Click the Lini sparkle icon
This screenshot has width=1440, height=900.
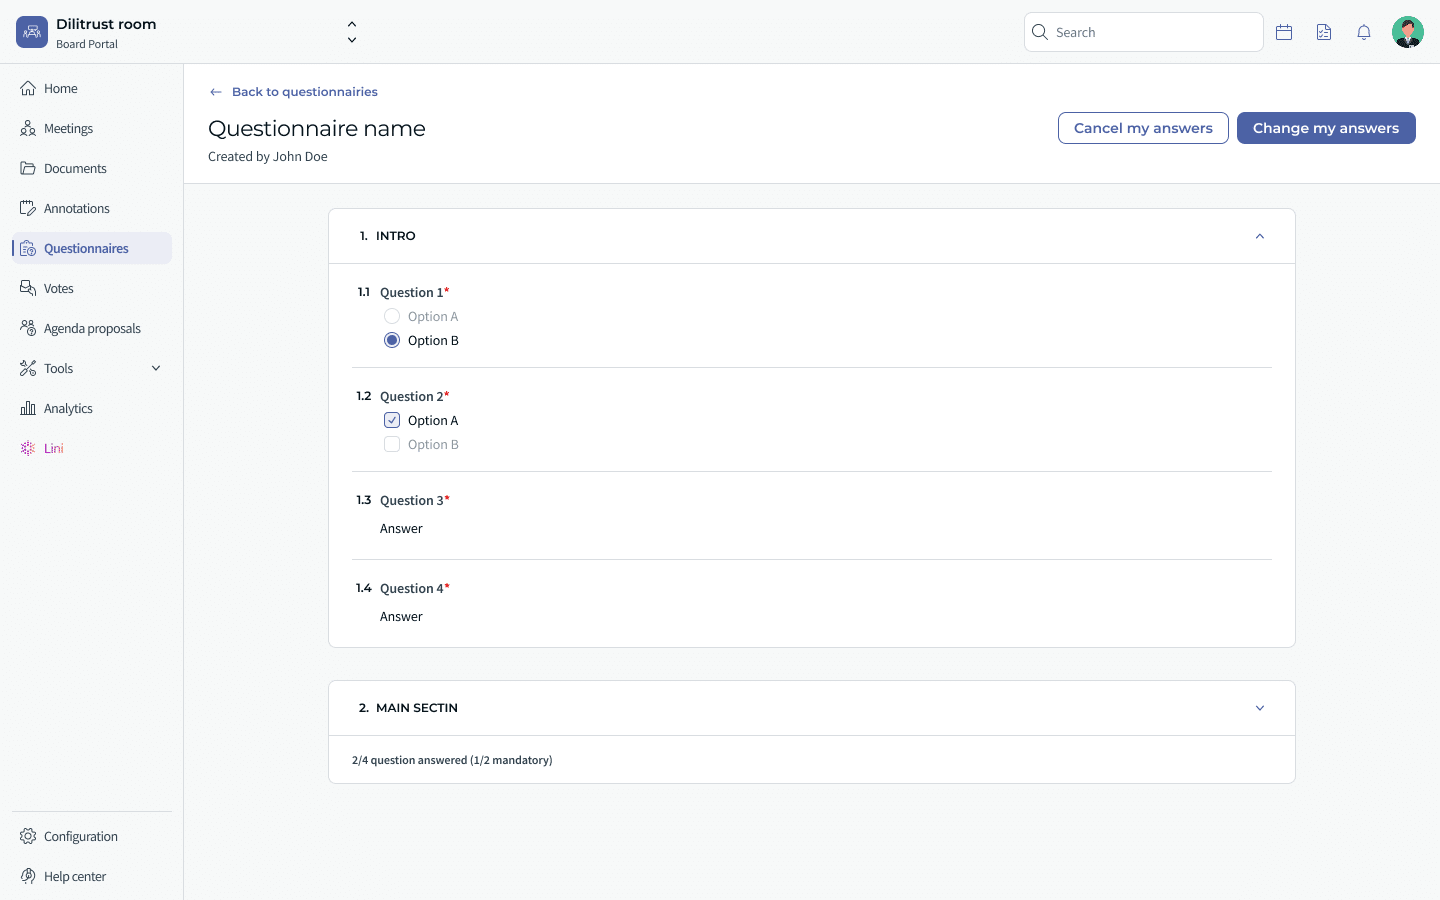pos(28,448)
